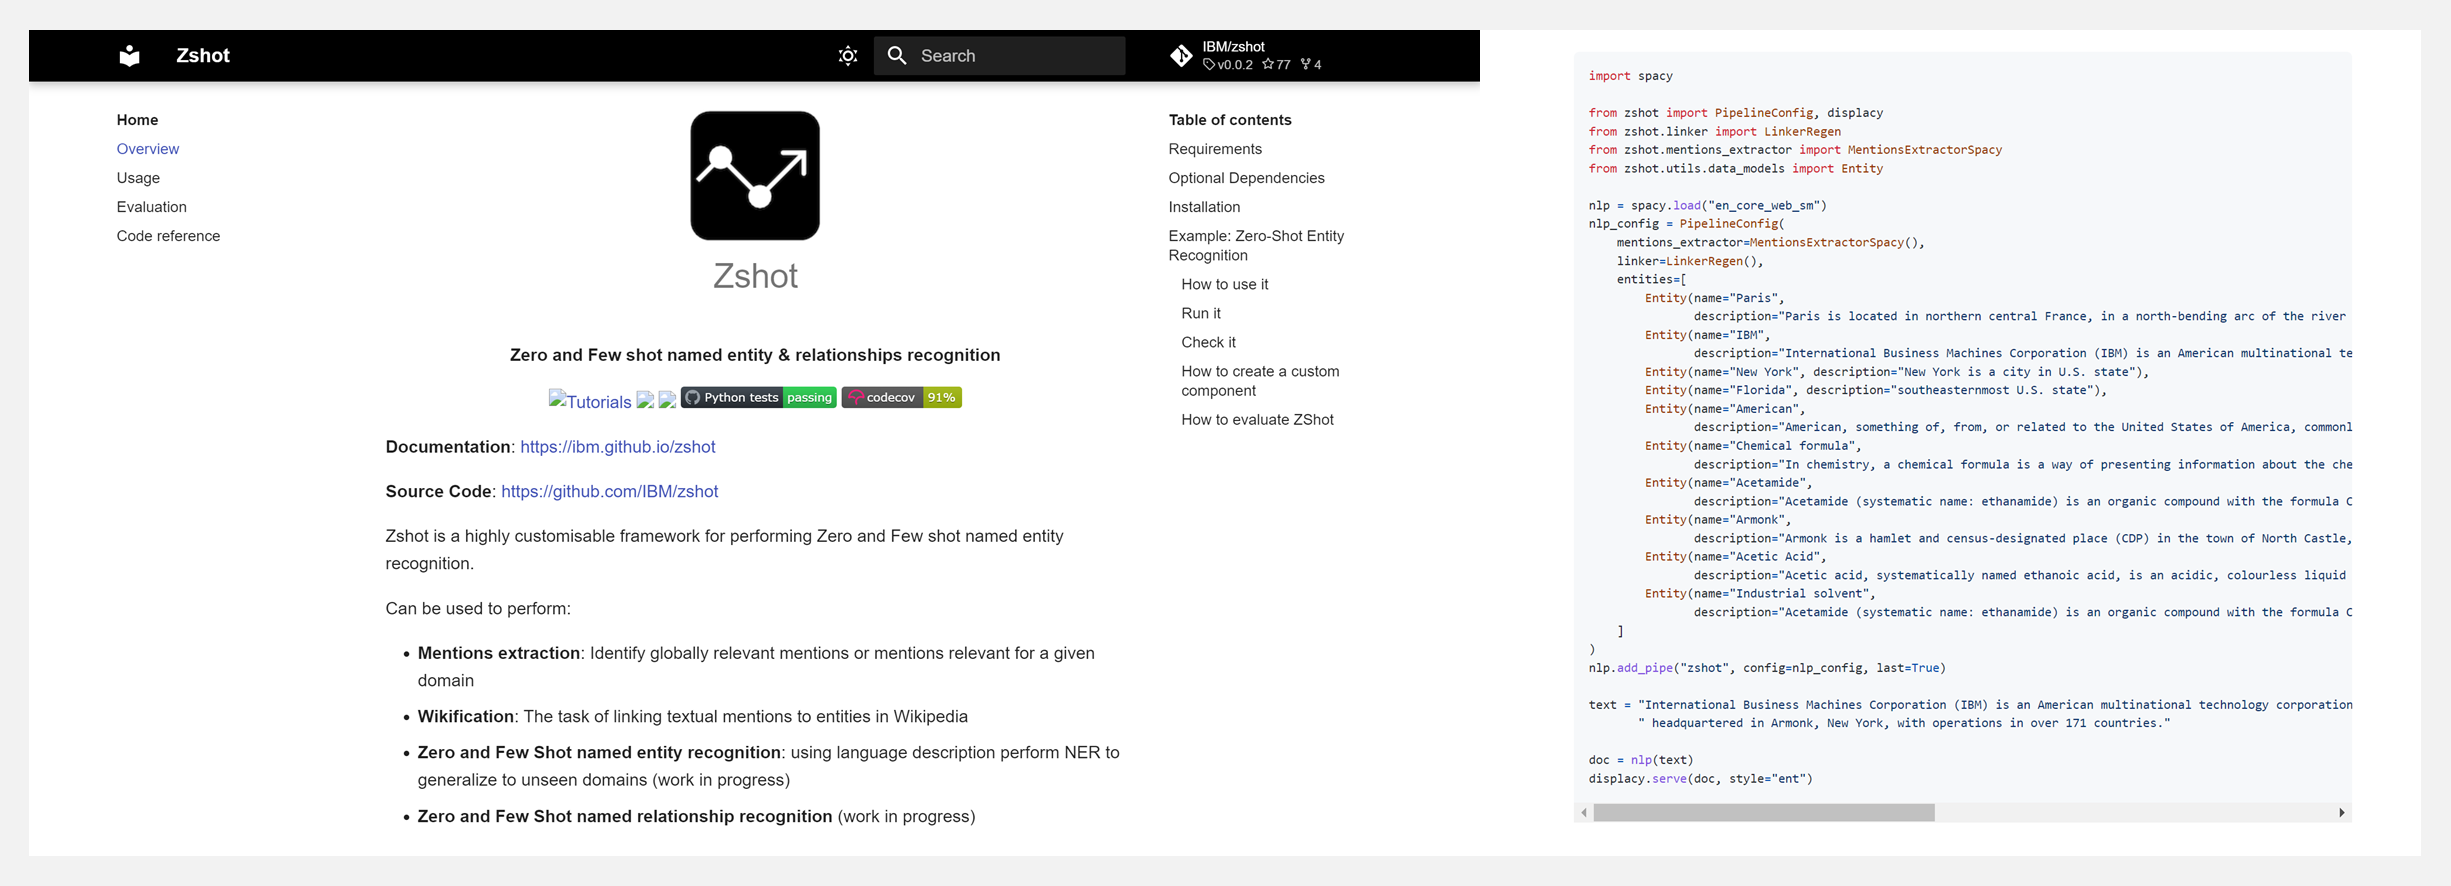Click the 'Table of contents' heading
2451x886 pixels.
[x=1230, y=120]
